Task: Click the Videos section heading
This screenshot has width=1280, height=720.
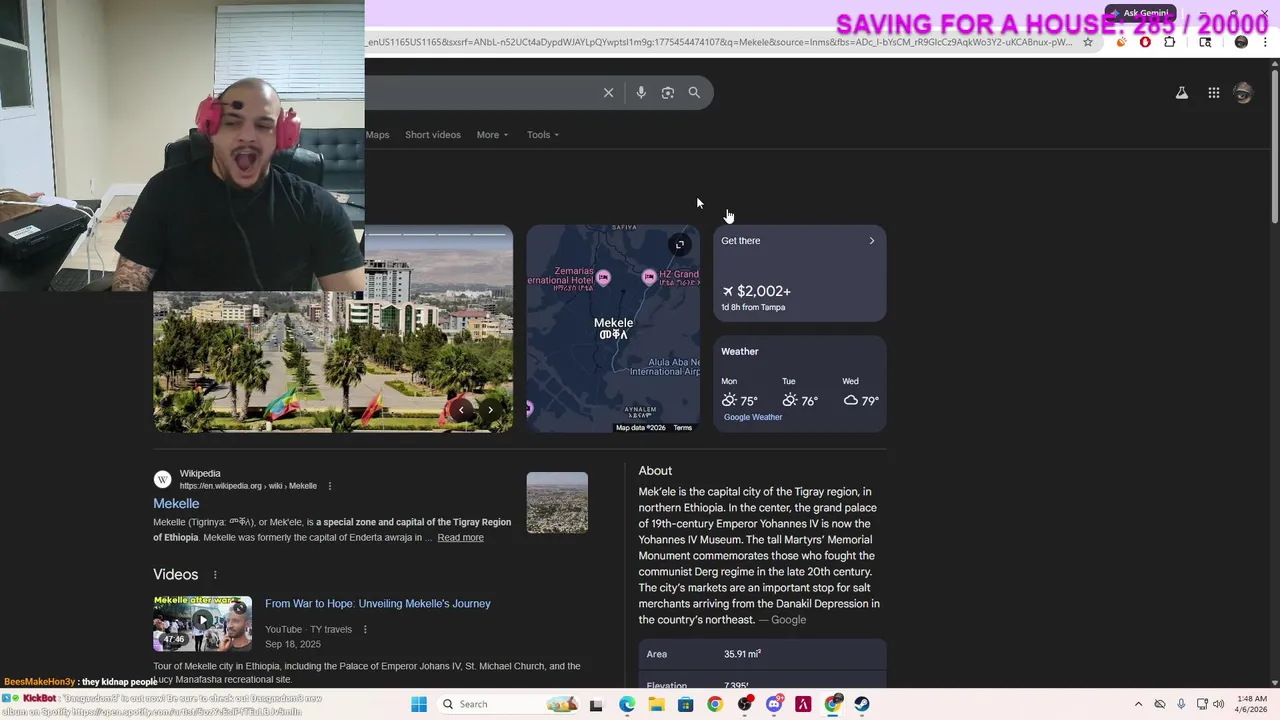Action: (x=175, y=575)
